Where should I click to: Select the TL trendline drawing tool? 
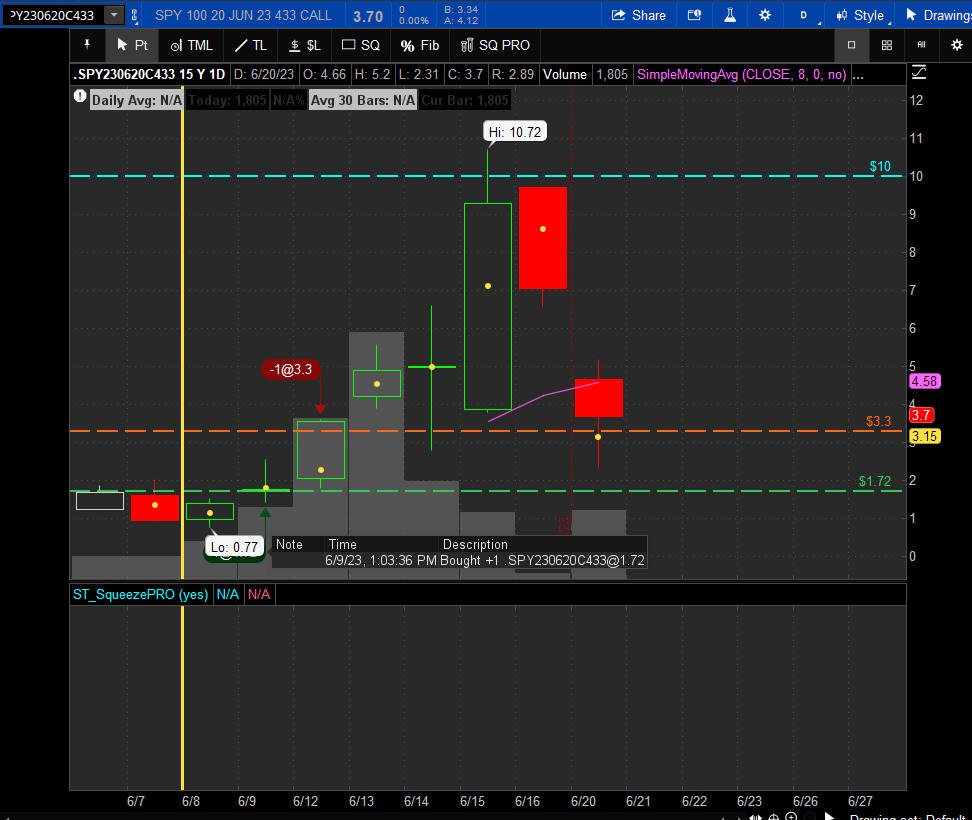tap(250, 45)
